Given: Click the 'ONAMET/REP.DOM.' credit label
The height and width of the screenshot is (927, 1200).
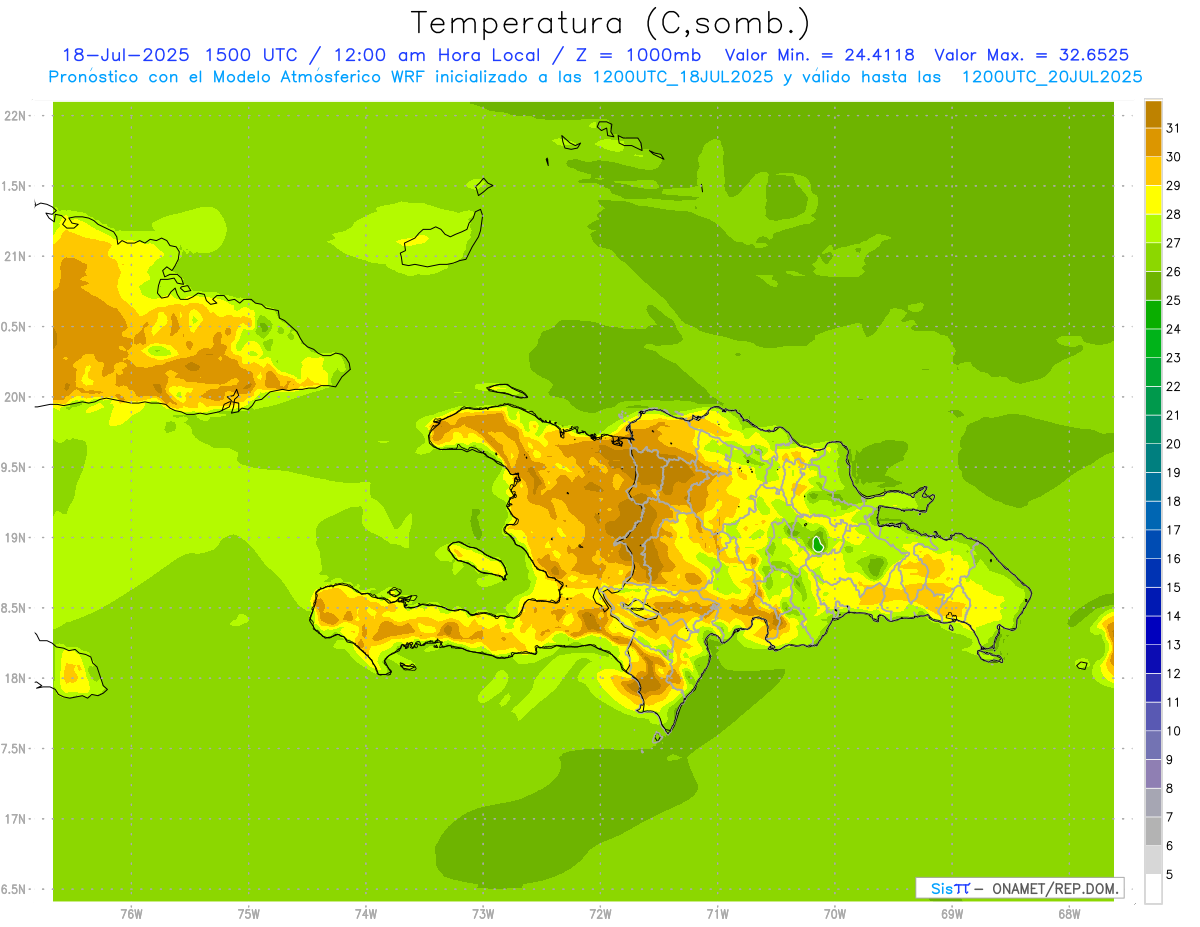Looking at the screenshot, I should coord(1055,888).
